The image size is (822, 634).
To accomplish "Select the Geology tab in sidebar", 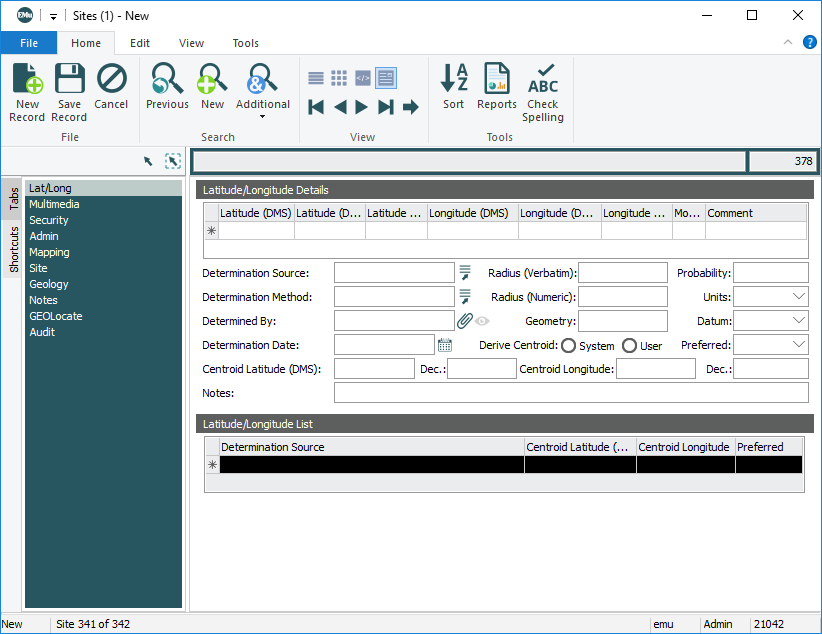I will (49, 284).
